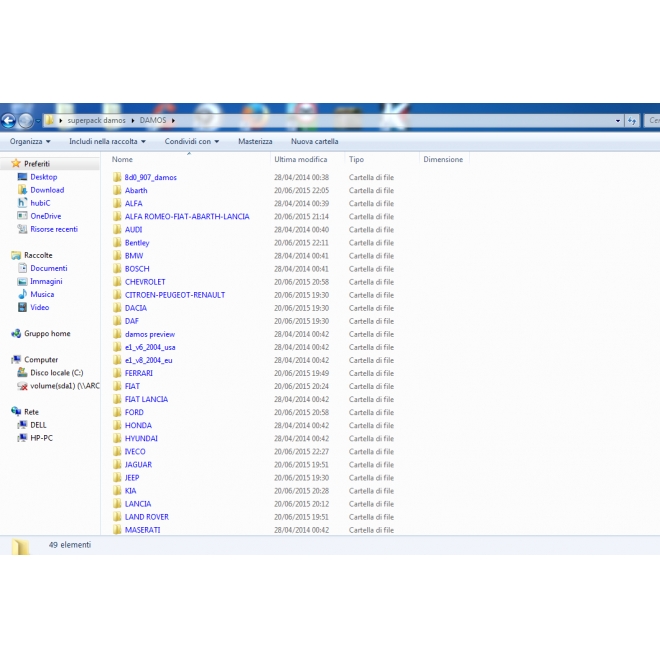Select the e1_v6_2004_usa folder name
The height and width of the screenshot is (660, 660).
pyautogui.click(x=150, y=347)
